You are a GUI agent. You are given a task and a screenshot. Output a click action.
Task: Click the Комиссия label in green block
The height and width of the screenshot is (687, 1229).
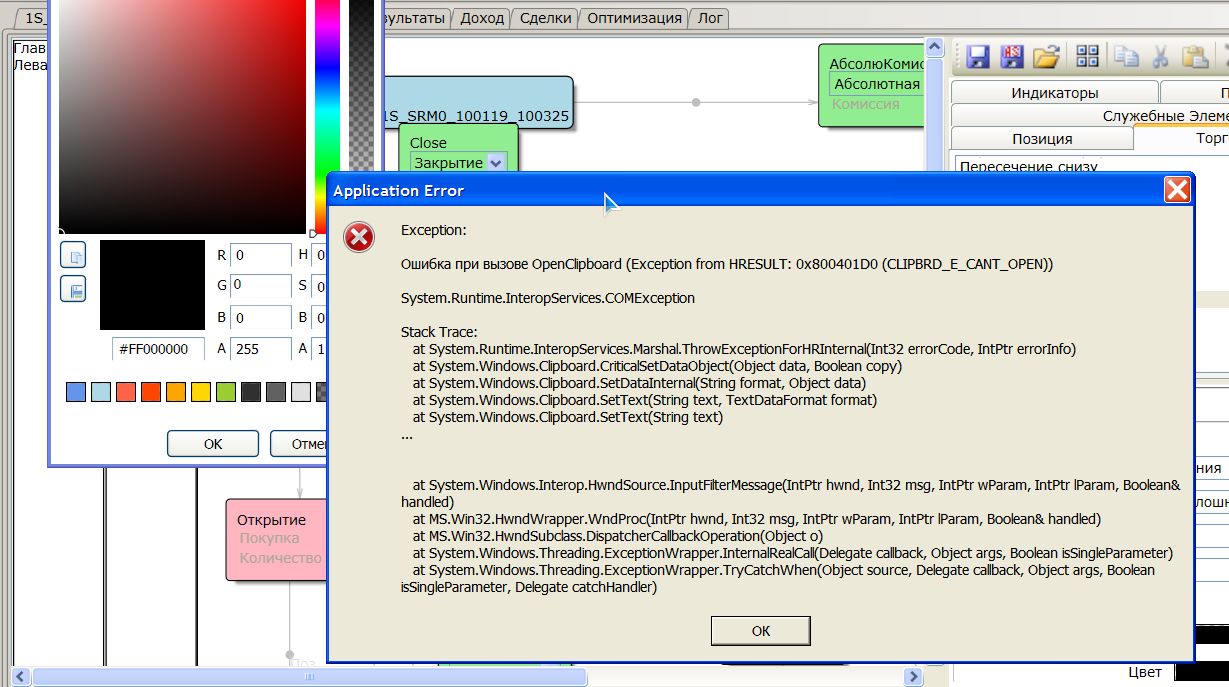pos(866,104)
